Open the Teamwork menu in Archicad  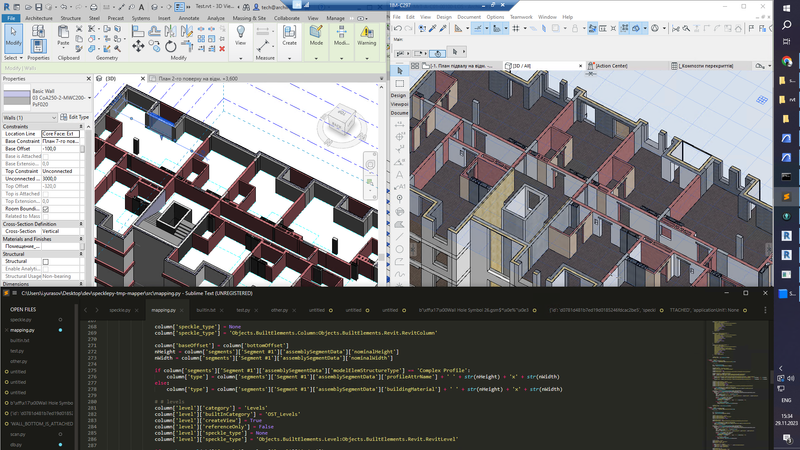tap(520, 17)
